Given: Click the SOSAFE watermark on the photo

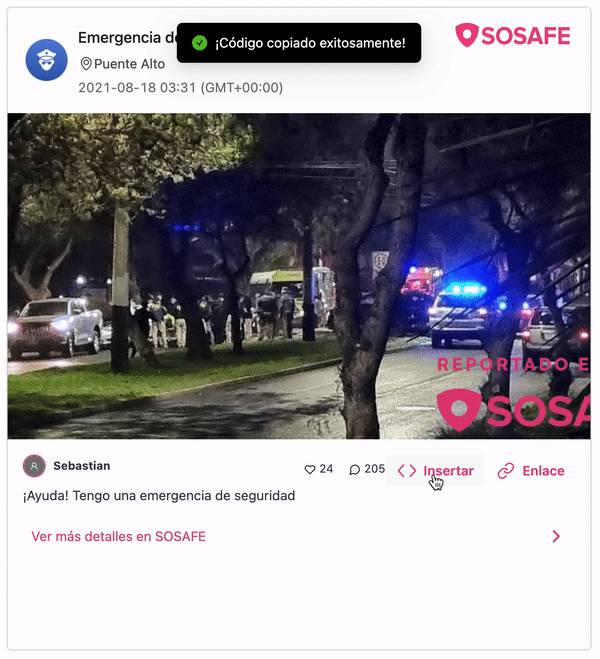Looking at the screenshot, I should click(513, 409).
